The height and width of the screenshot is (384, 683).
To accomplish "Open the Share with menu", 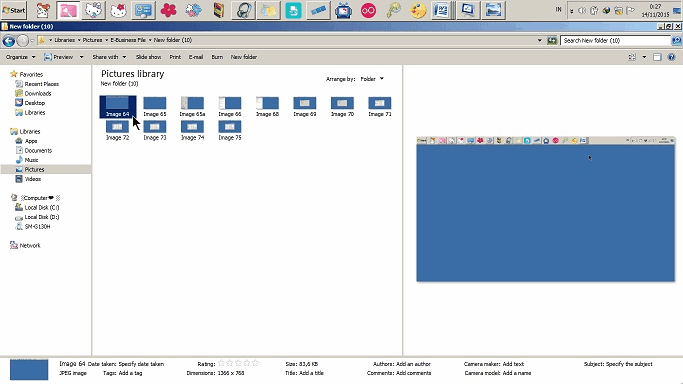I will [109, 57].
